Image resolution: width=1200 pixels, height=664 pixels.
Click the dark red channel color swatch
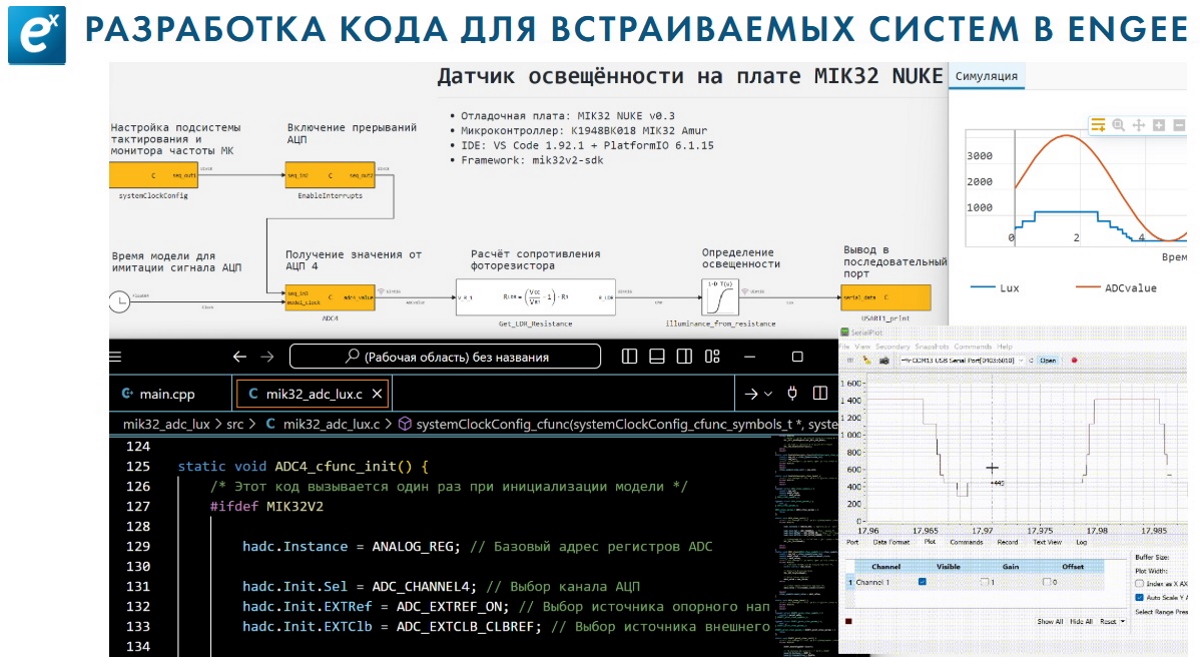click(848, 621)
